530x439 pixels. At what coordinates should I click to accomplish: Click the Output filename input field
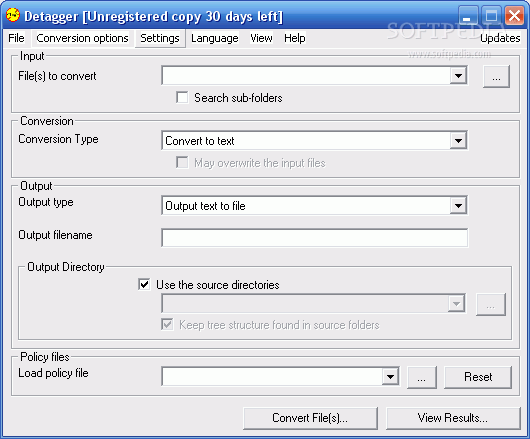(315, 238)
